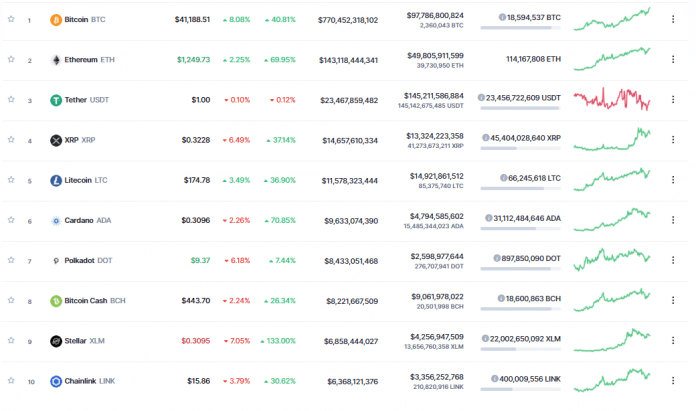The image size is (696, 411).
Task: Click the Bitcoin coin logo icon
Action: click(56, 20)
